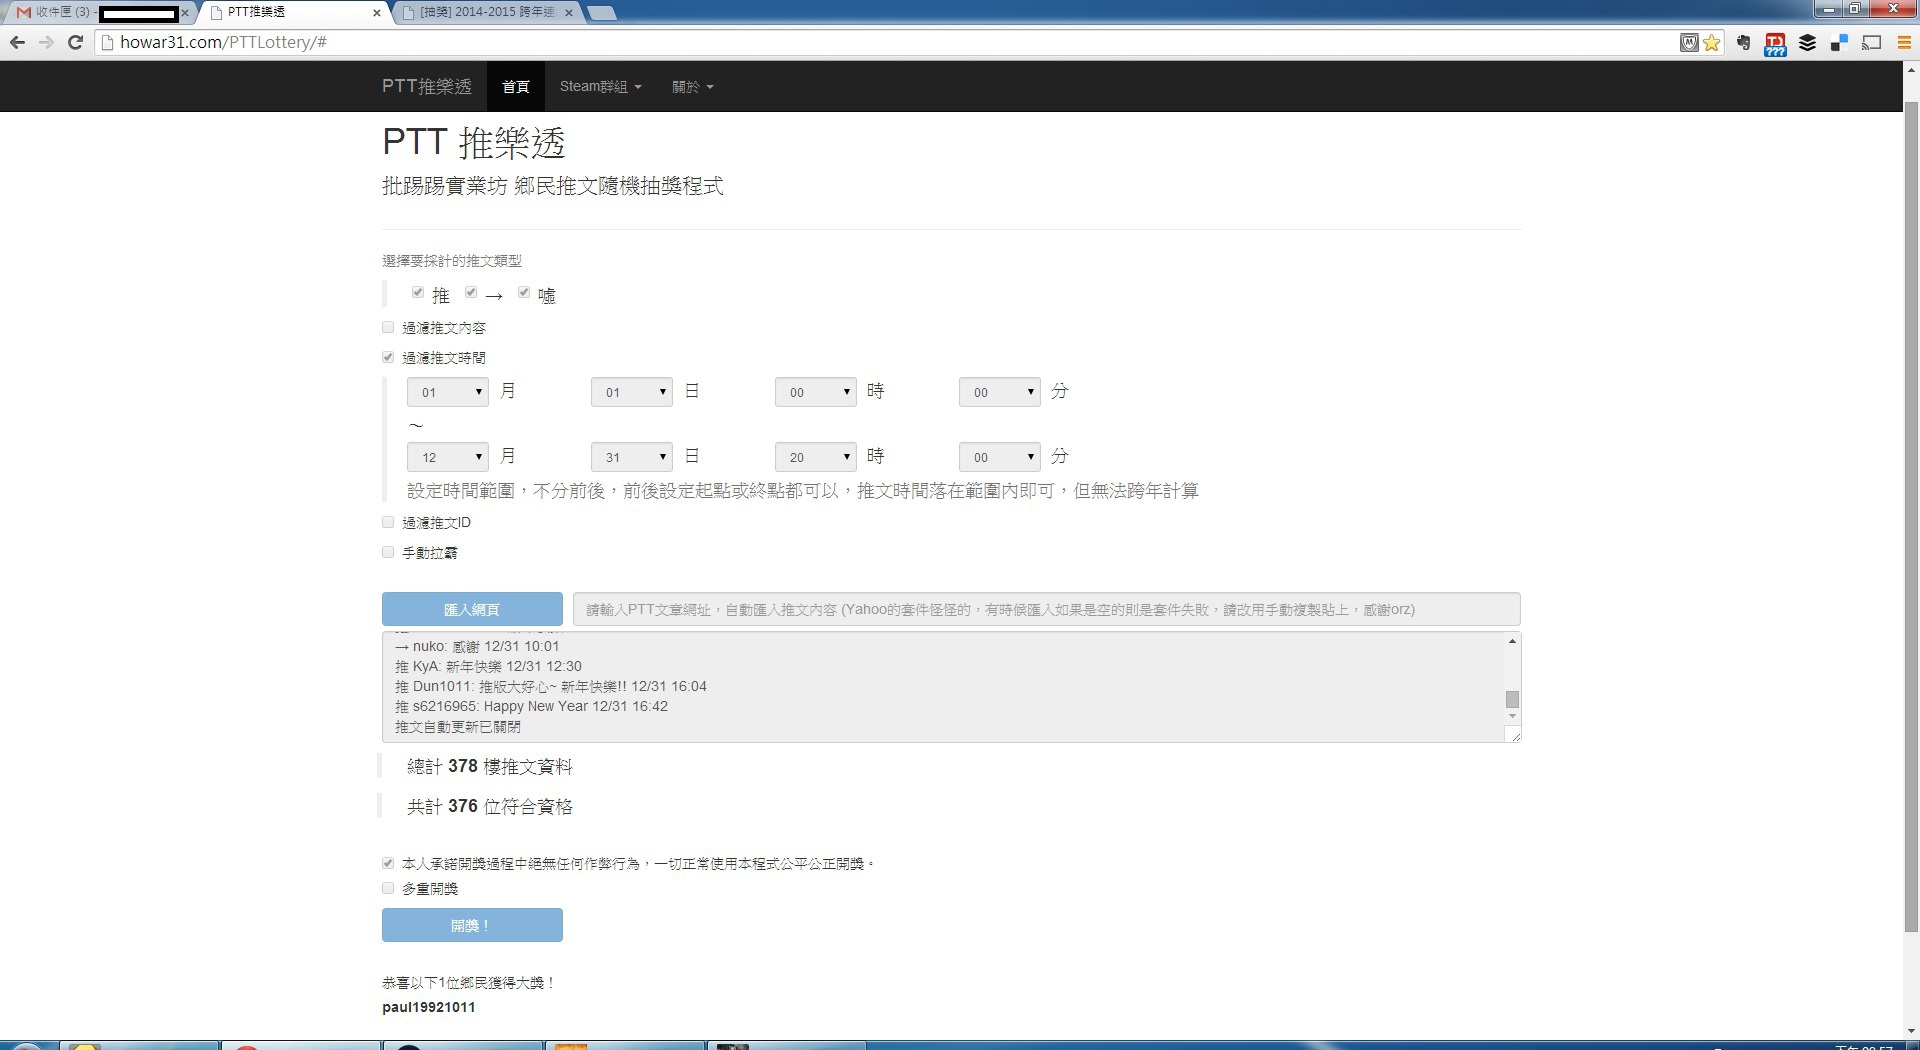Viewport: 1920px width, 1050px height.
Task: Open the start hour dropdown showing 00
Action: point(816,392)
